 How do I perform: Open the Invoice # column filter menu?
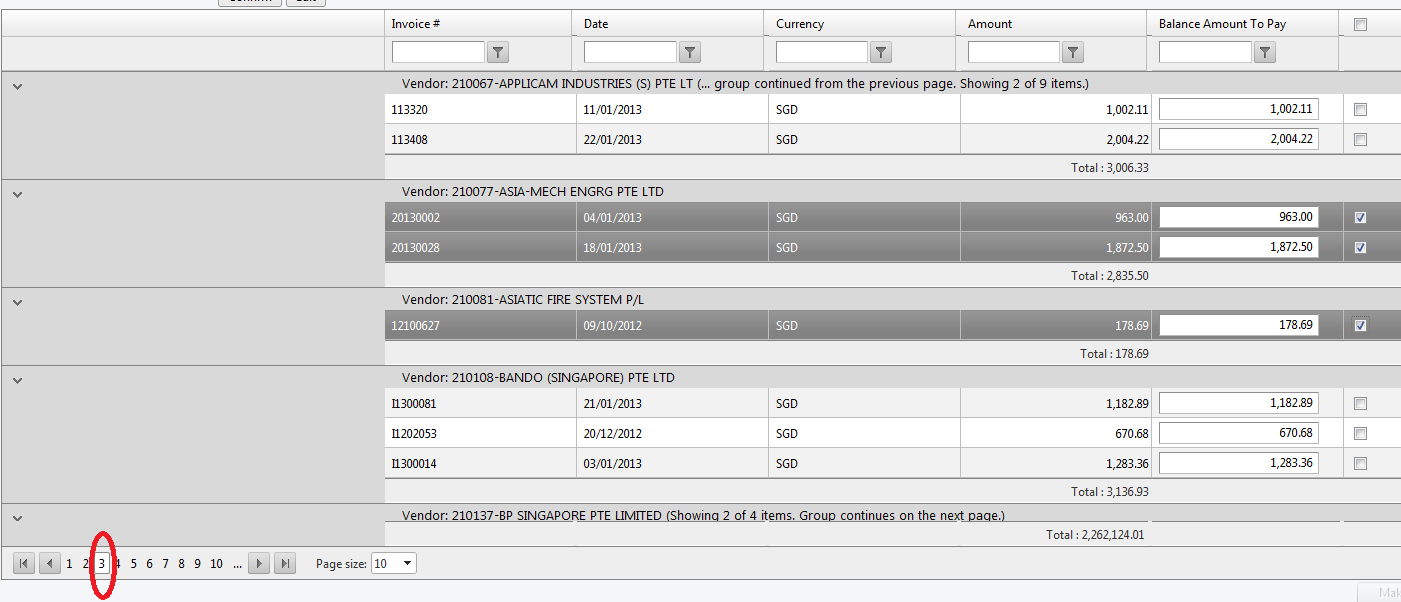coord(498,53)
